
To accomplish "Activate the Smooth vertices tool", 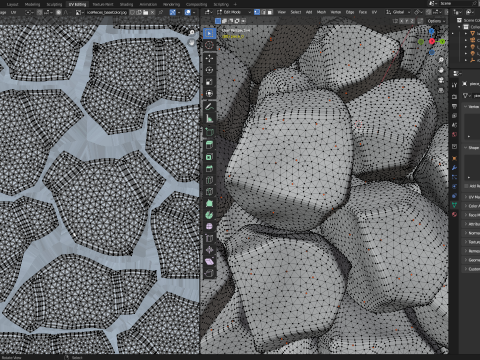I will [x=209, y=227].
